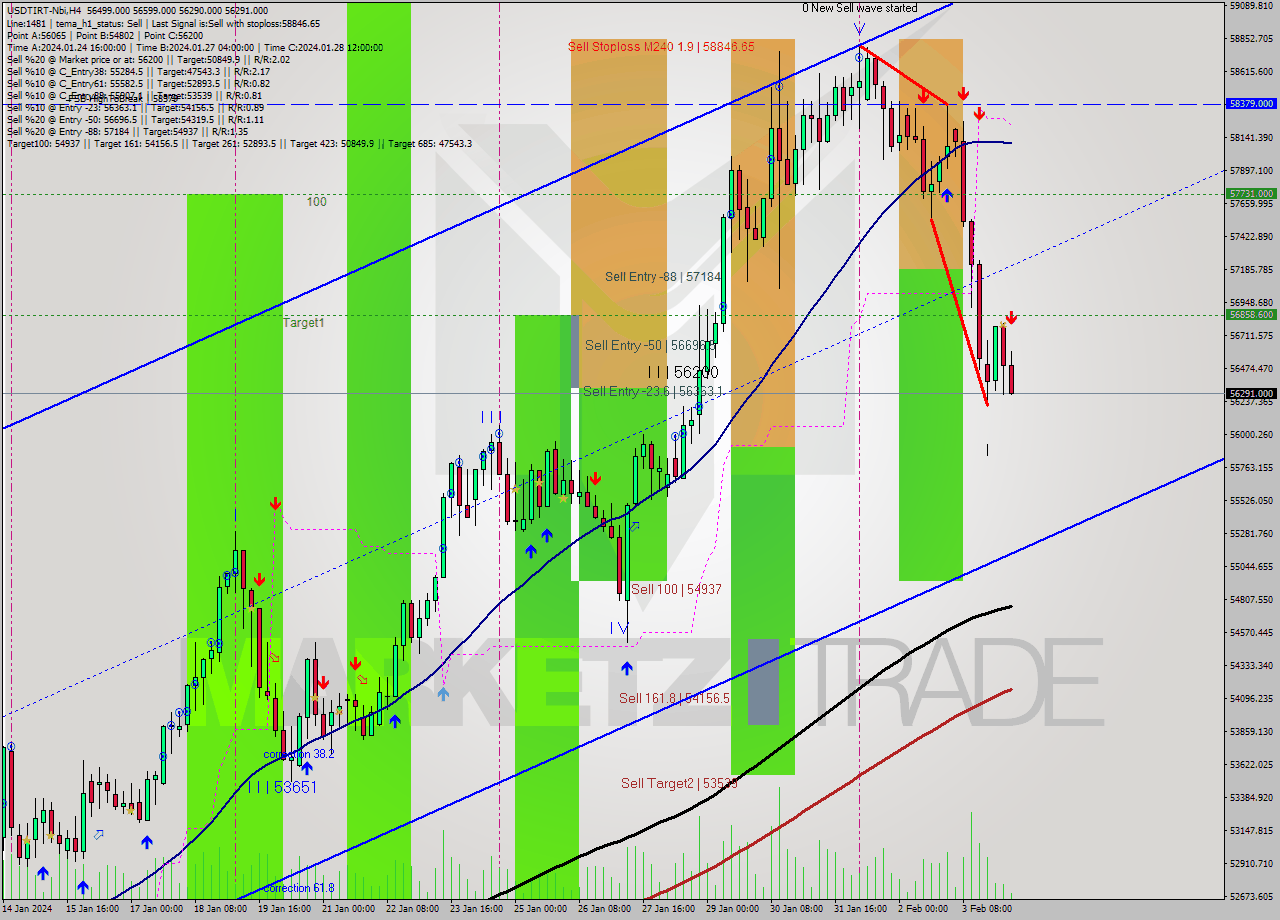Click the 'correction 61.8' label
Viewport: 1280px width, 920px height.
pos(298,887)
